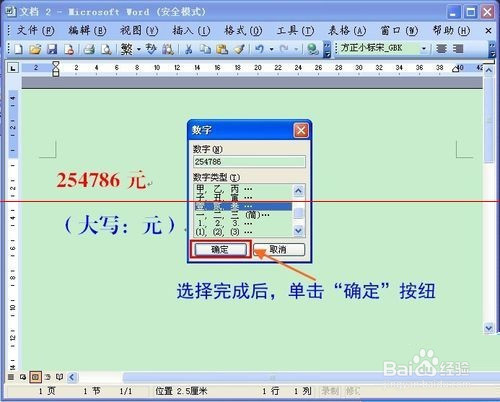Viewport: 500px width, 402px height.
Task: Select the highlighted 壹,贰,叁 number type
Action: pyautogui.click(x=243, y=206)
